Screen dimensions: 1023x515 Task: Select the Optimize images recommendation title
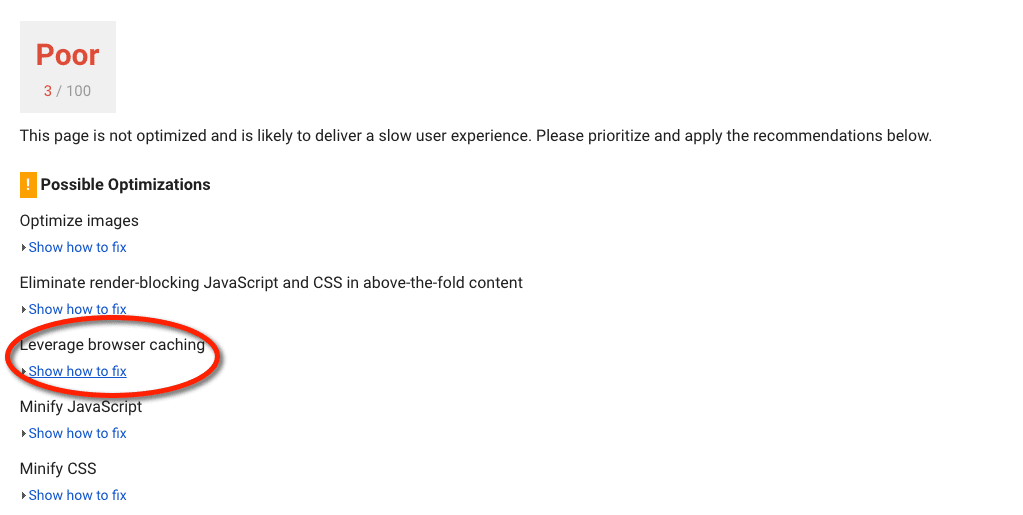(79, 221)
